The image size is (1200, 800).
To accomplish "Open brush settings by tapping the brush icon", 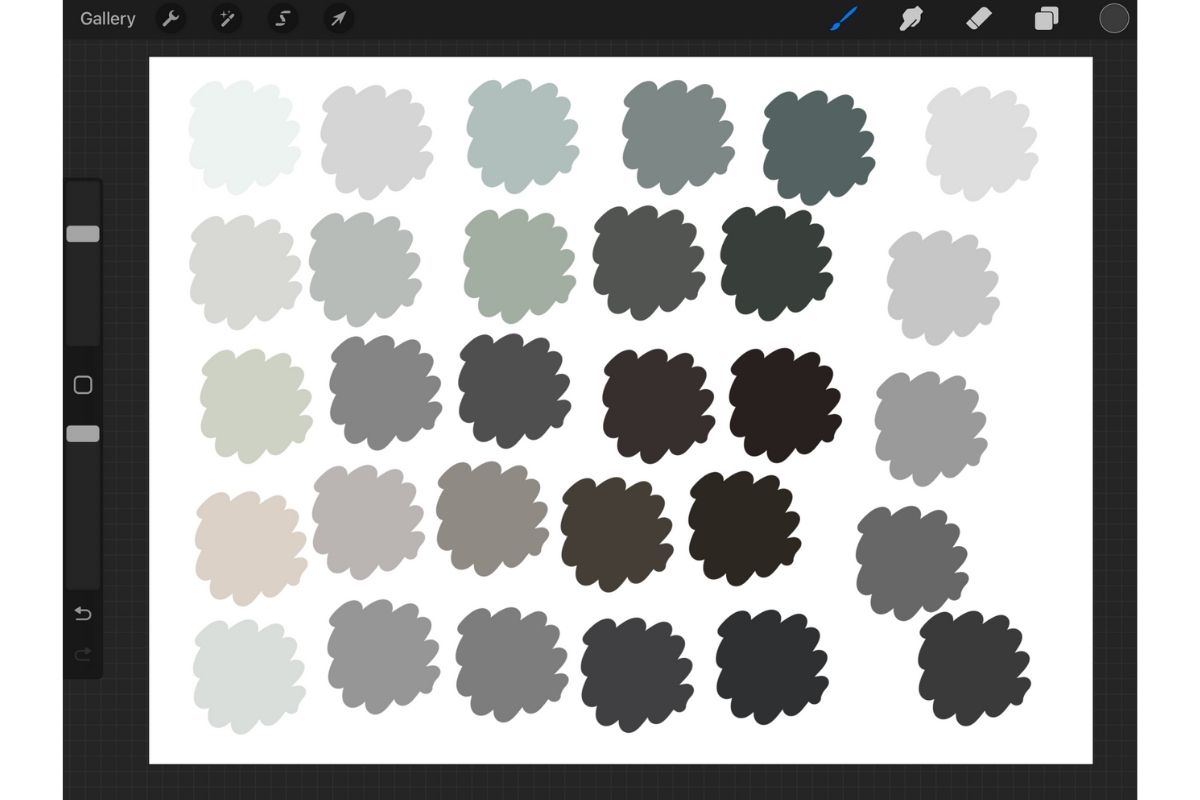I will click(x=842, y=18).
